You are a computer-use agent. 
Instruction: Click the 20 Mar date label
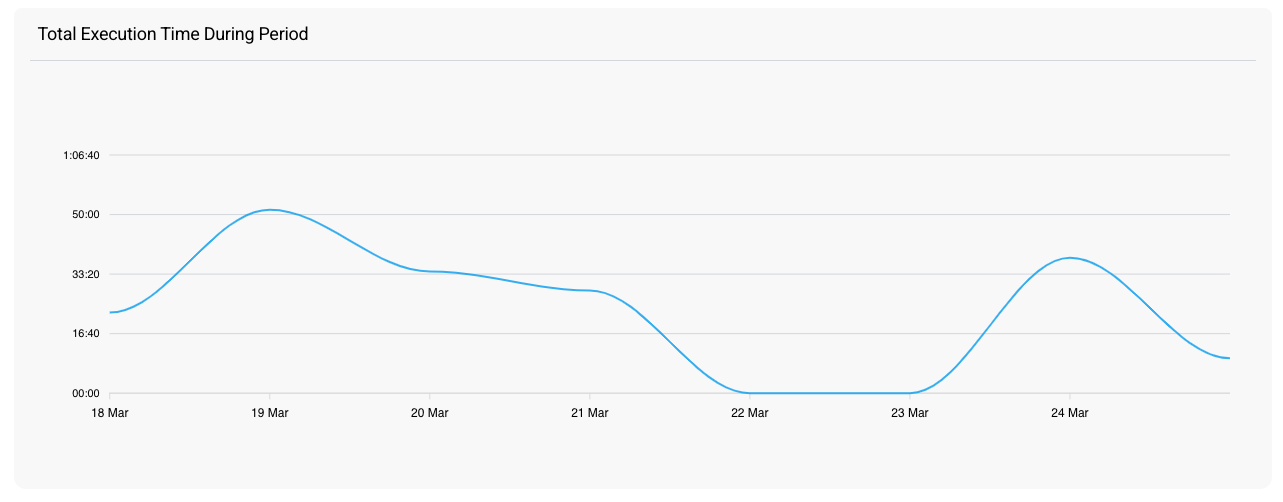[430, 413]
